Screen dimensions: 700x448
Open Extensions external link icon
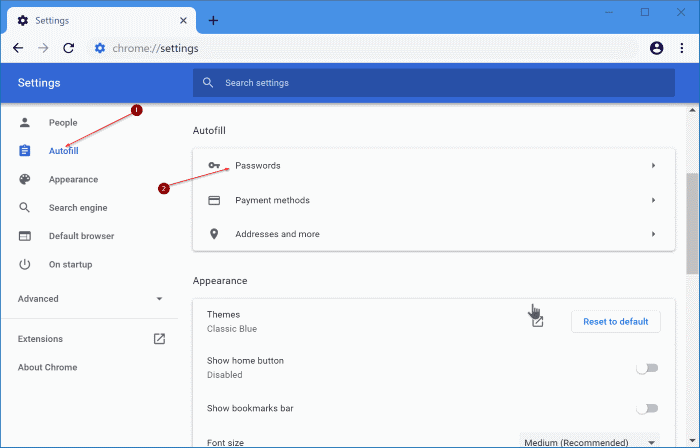coord(159,339)
